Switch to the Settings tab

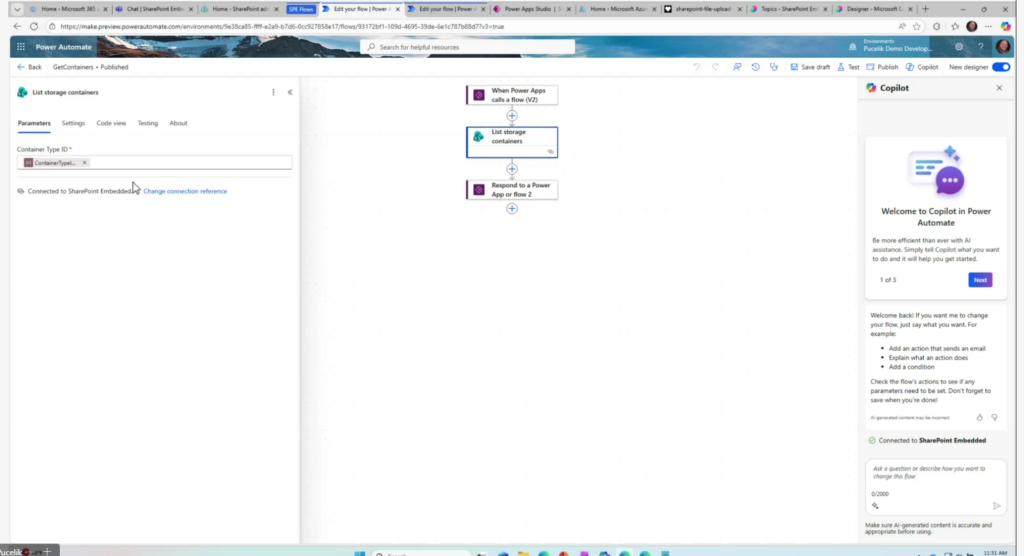(73, 123)
